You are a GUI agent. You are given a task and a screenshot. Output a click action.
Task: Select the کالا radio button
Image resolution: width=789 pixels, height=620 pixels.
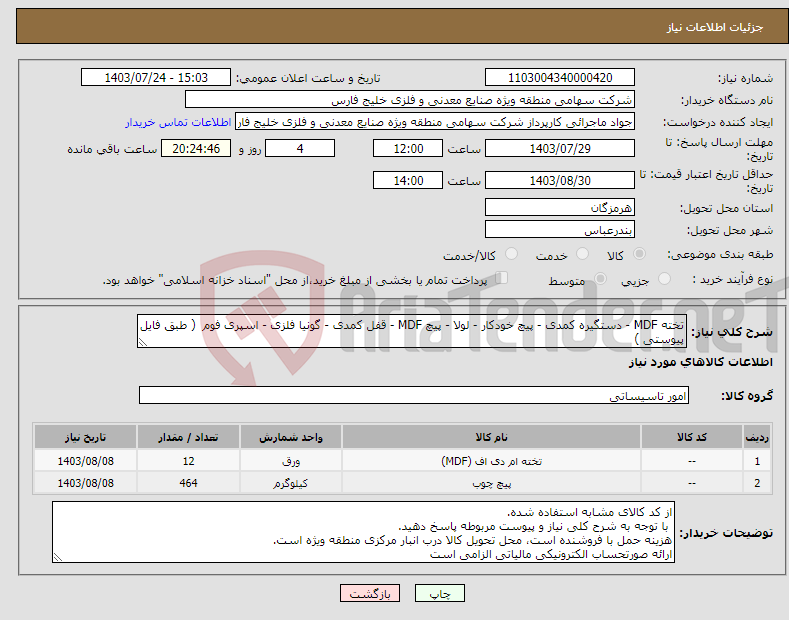(639, 254)
